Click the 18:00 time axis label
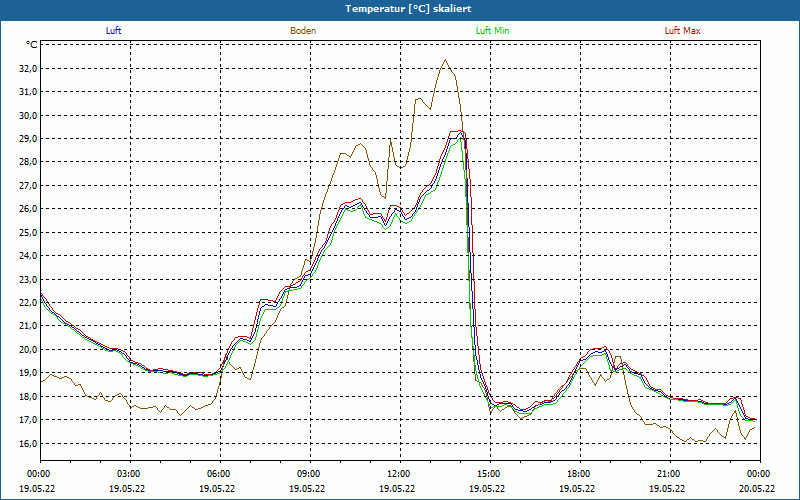Screen dimensions: 800x500 point(580,474)
